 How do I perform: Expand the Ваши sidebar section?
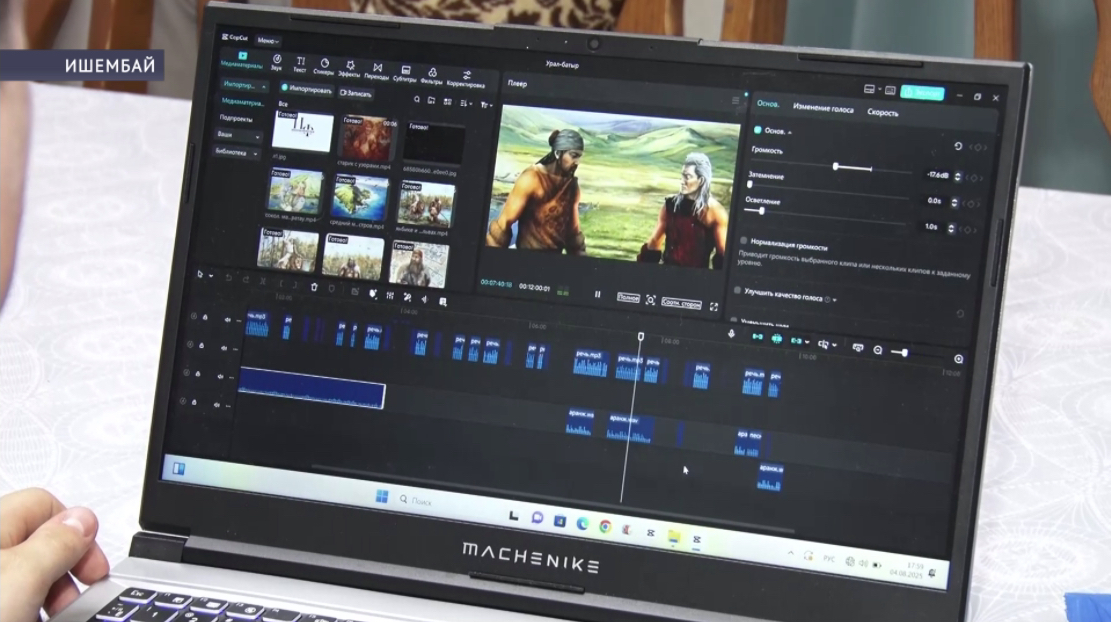238,135
